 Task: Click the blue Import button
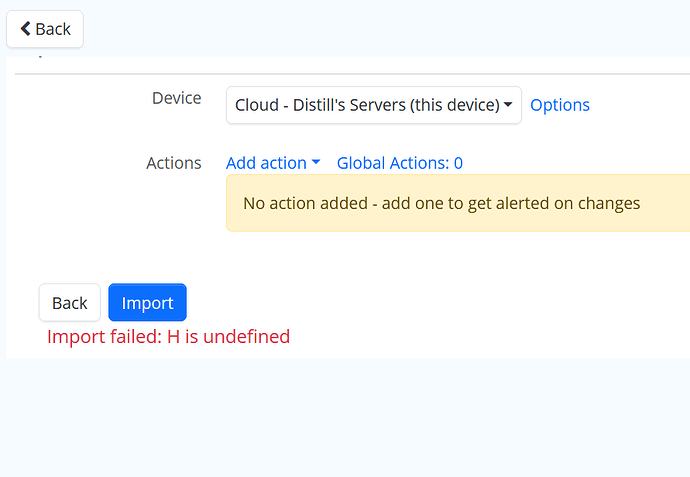[147, 303]
